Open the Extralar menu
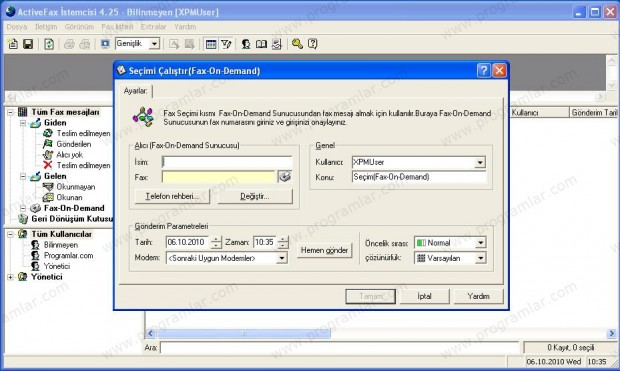Image resolution: width=620 pixels, height=371 pixels. [153, 26]
